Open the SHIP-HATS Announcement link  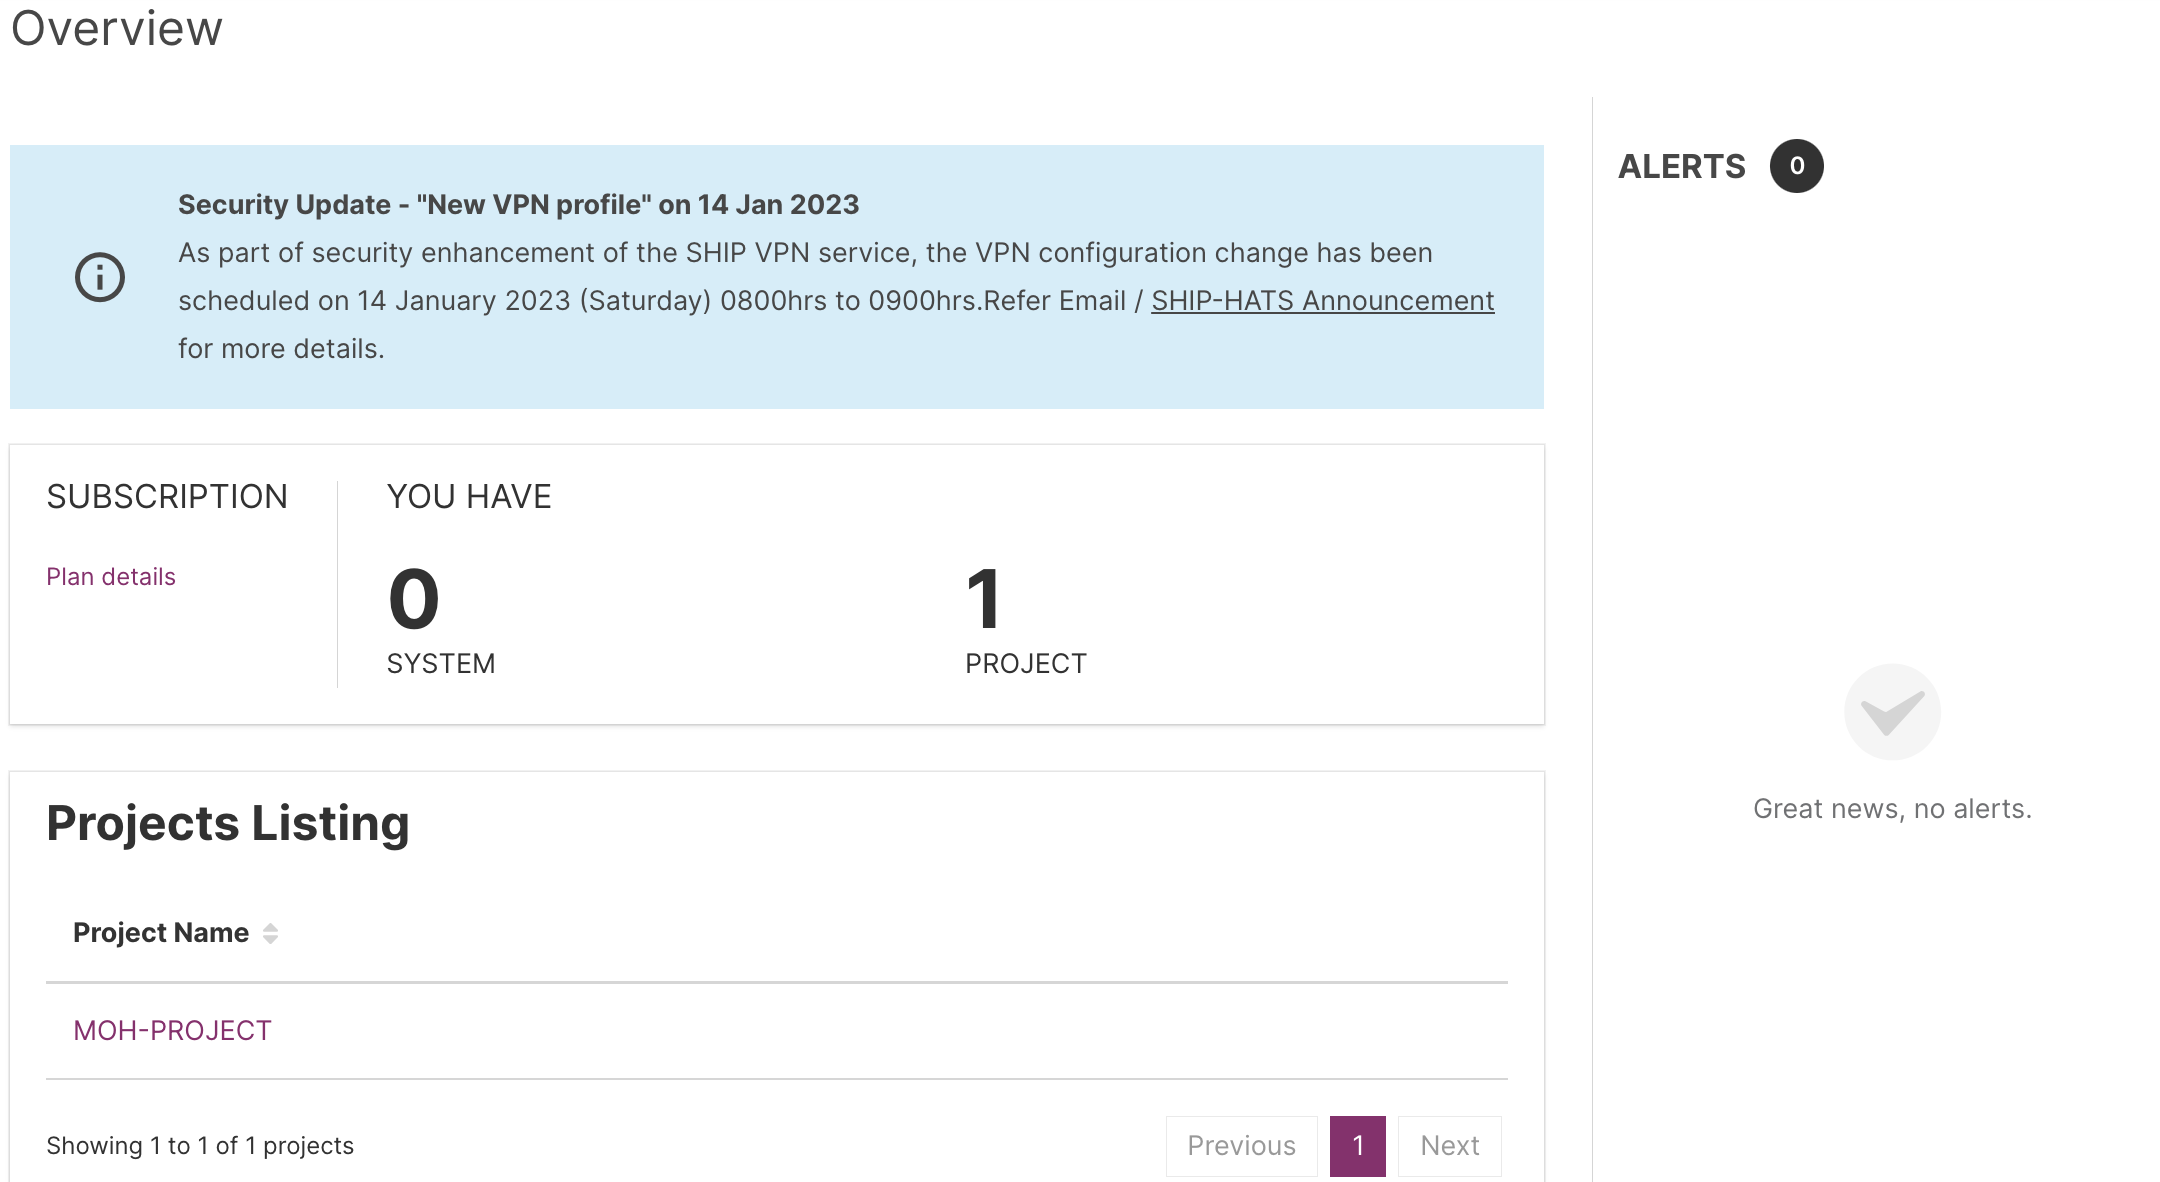1322,301
